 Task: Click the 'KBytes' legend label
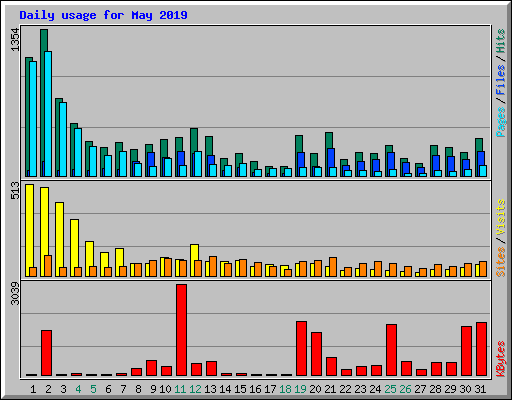(501, 359)
